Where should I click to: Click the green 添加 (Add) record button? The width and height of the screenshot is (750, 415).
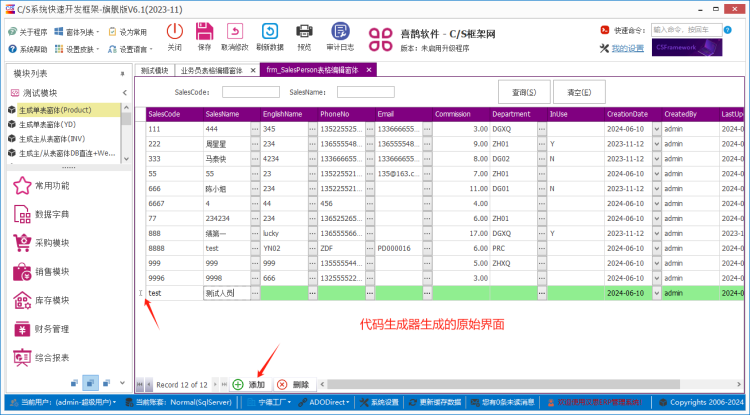point(249,384)
